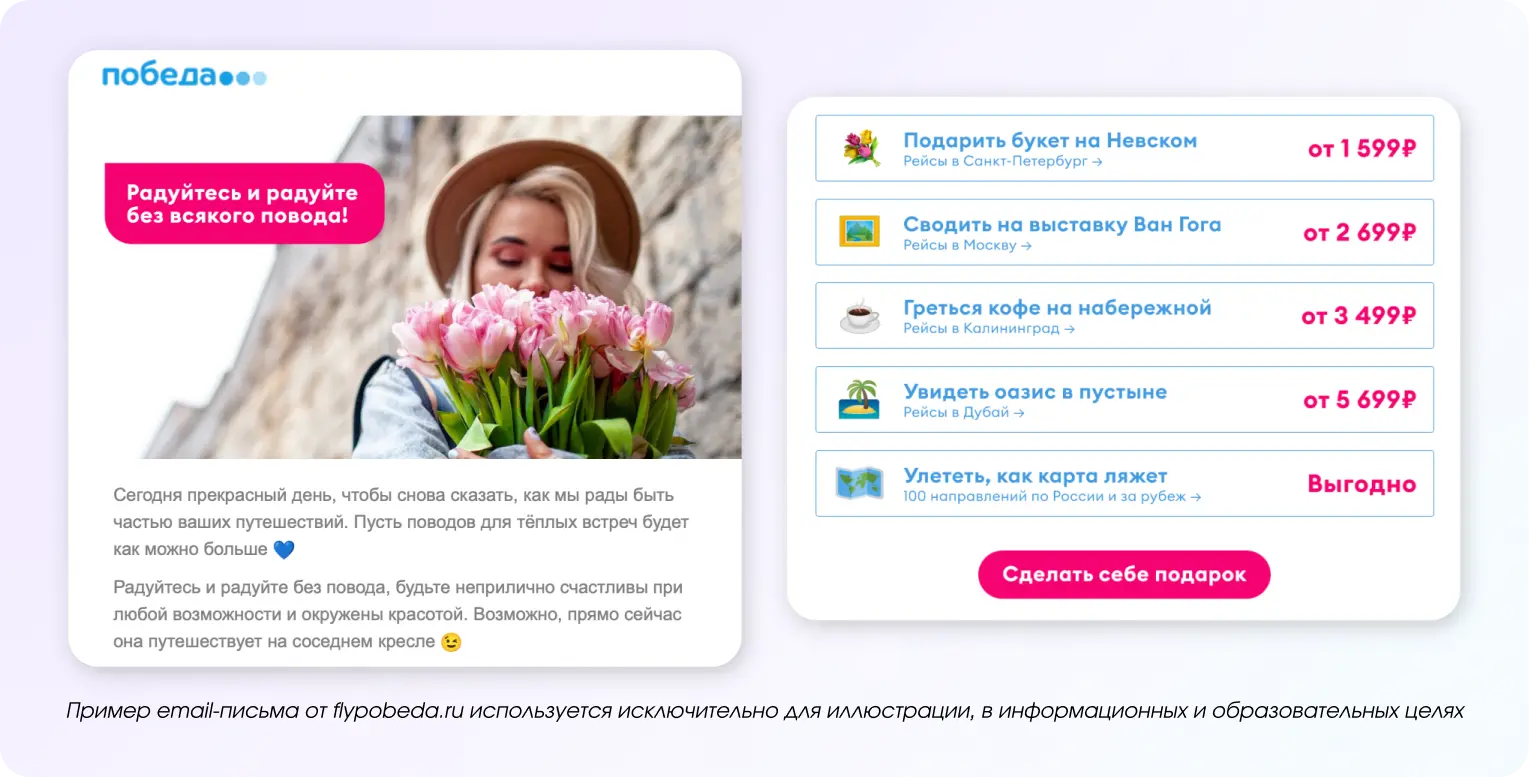Click the world map icon
Viewport: 1529px width, 777px height.
[859, 484]
